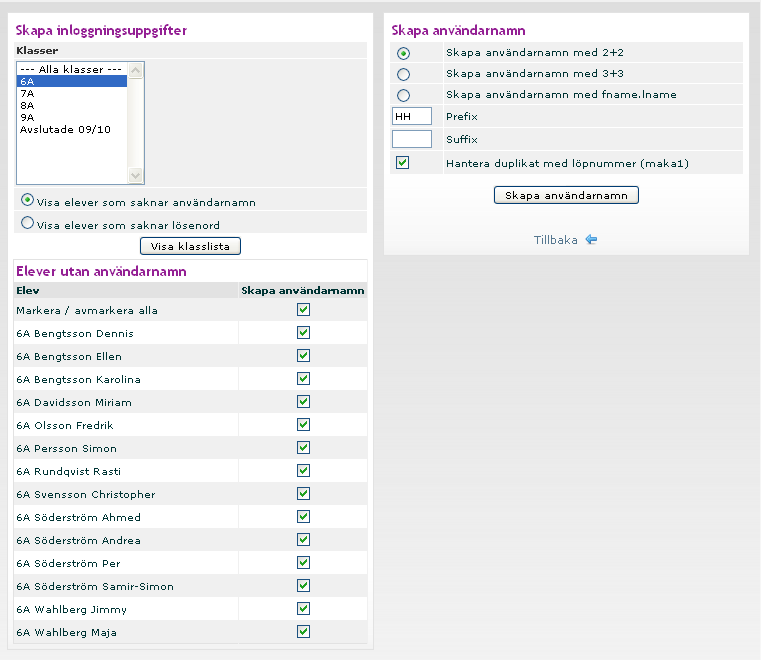Uncheck the checkbox for Söderström Andrea
761x660 pixels.
point(303,540)
